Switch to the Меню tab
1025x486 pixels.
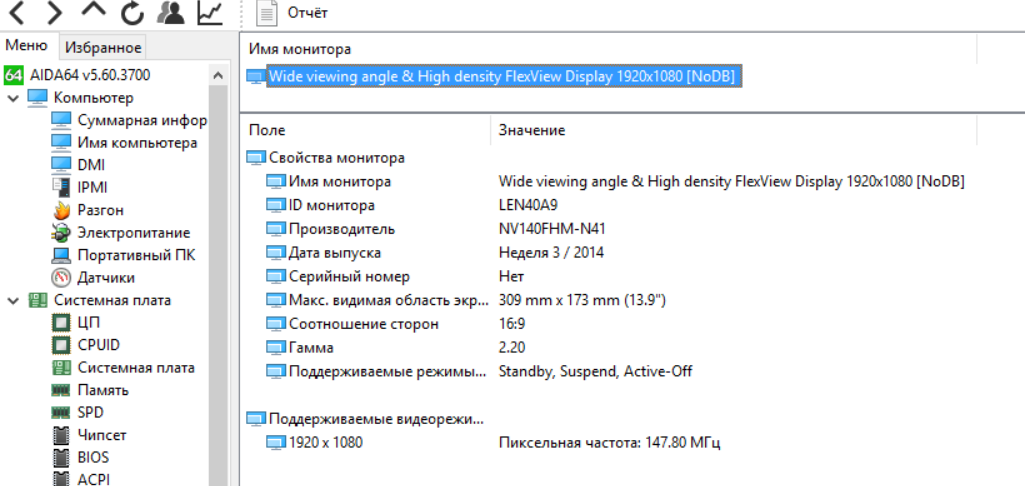(x=26, y=46)
